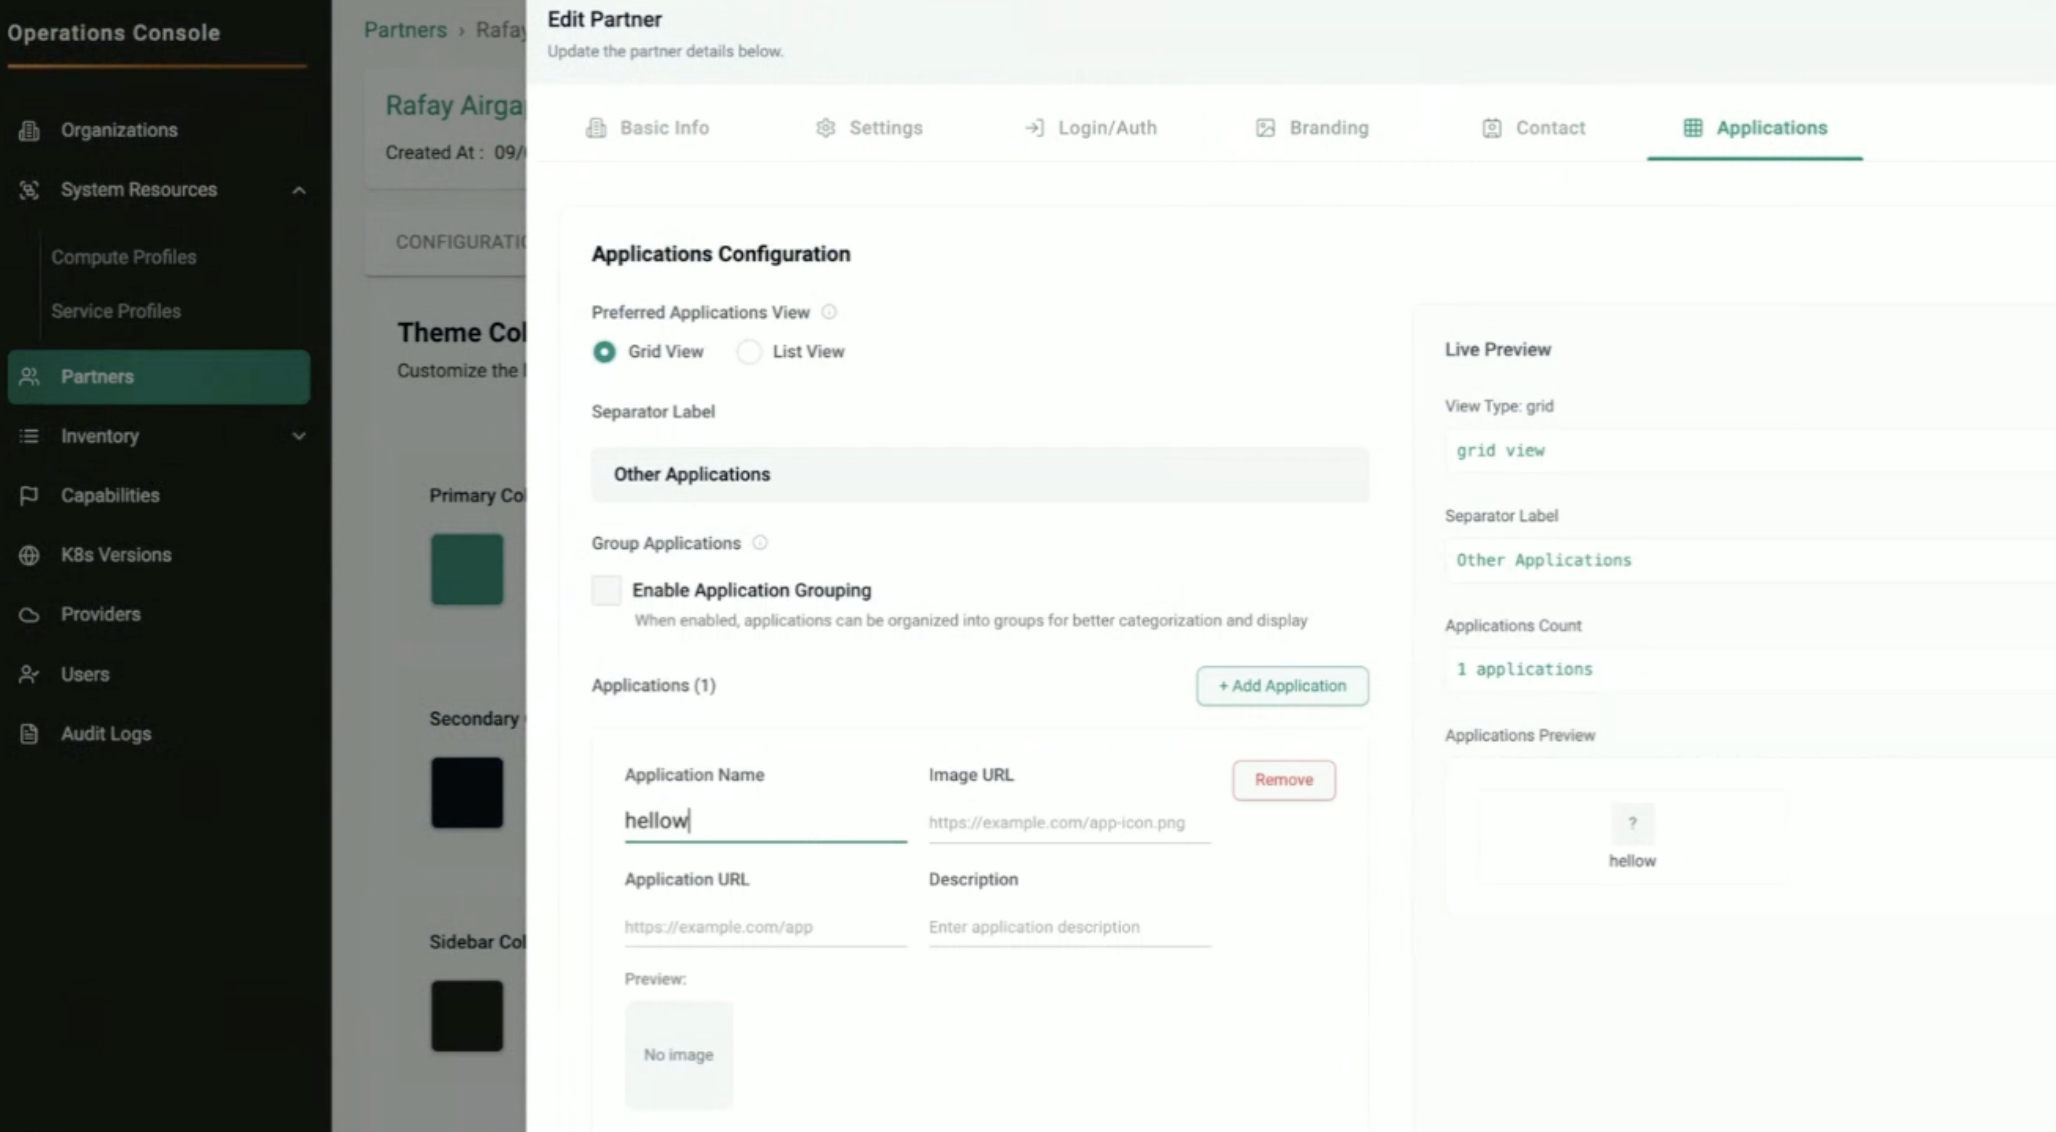Viewport: 2056px width, 1132px height.
Task: Click the Organizations building icon in sidebar
Action: 29,130
